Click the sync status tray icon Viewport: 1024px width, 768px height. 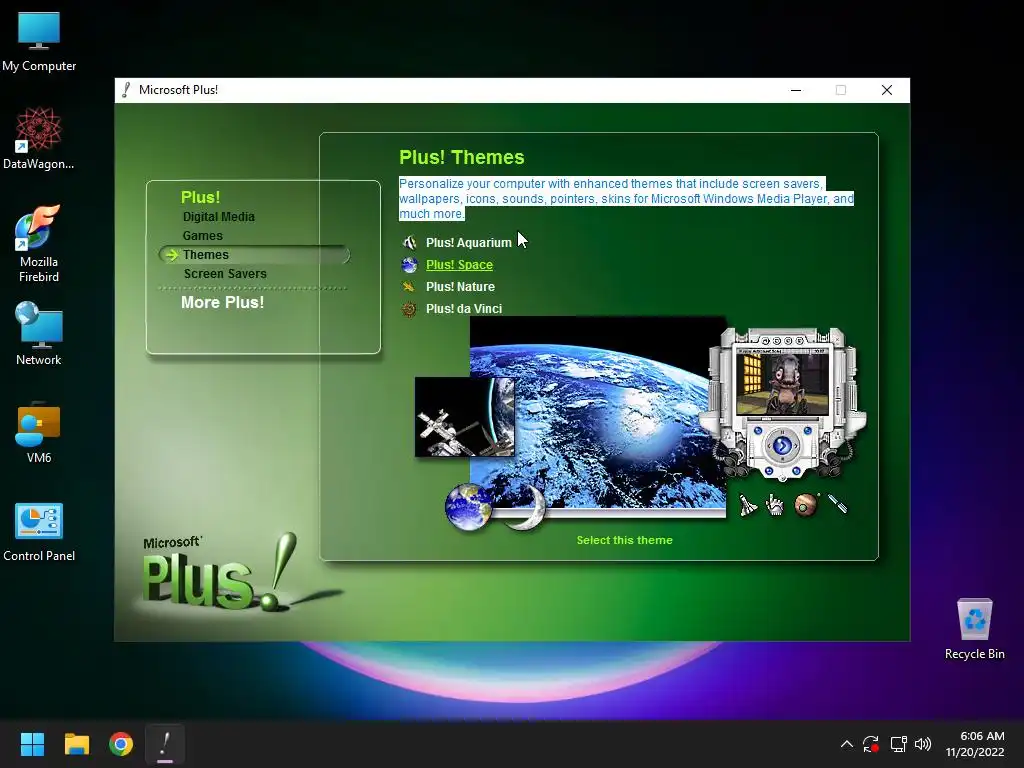(871, 744)
